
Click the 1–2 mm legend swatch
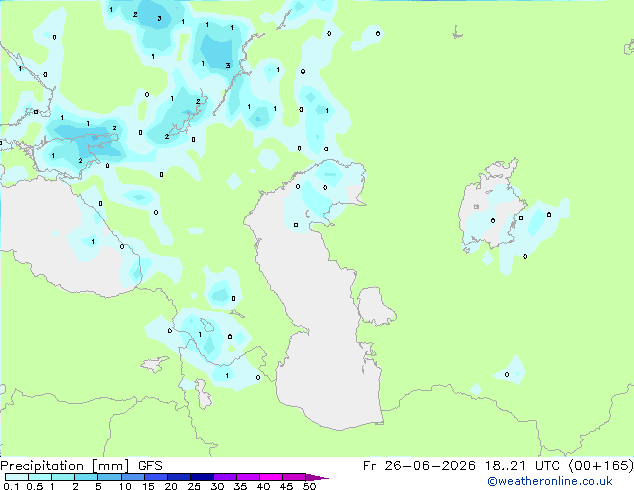63,477
